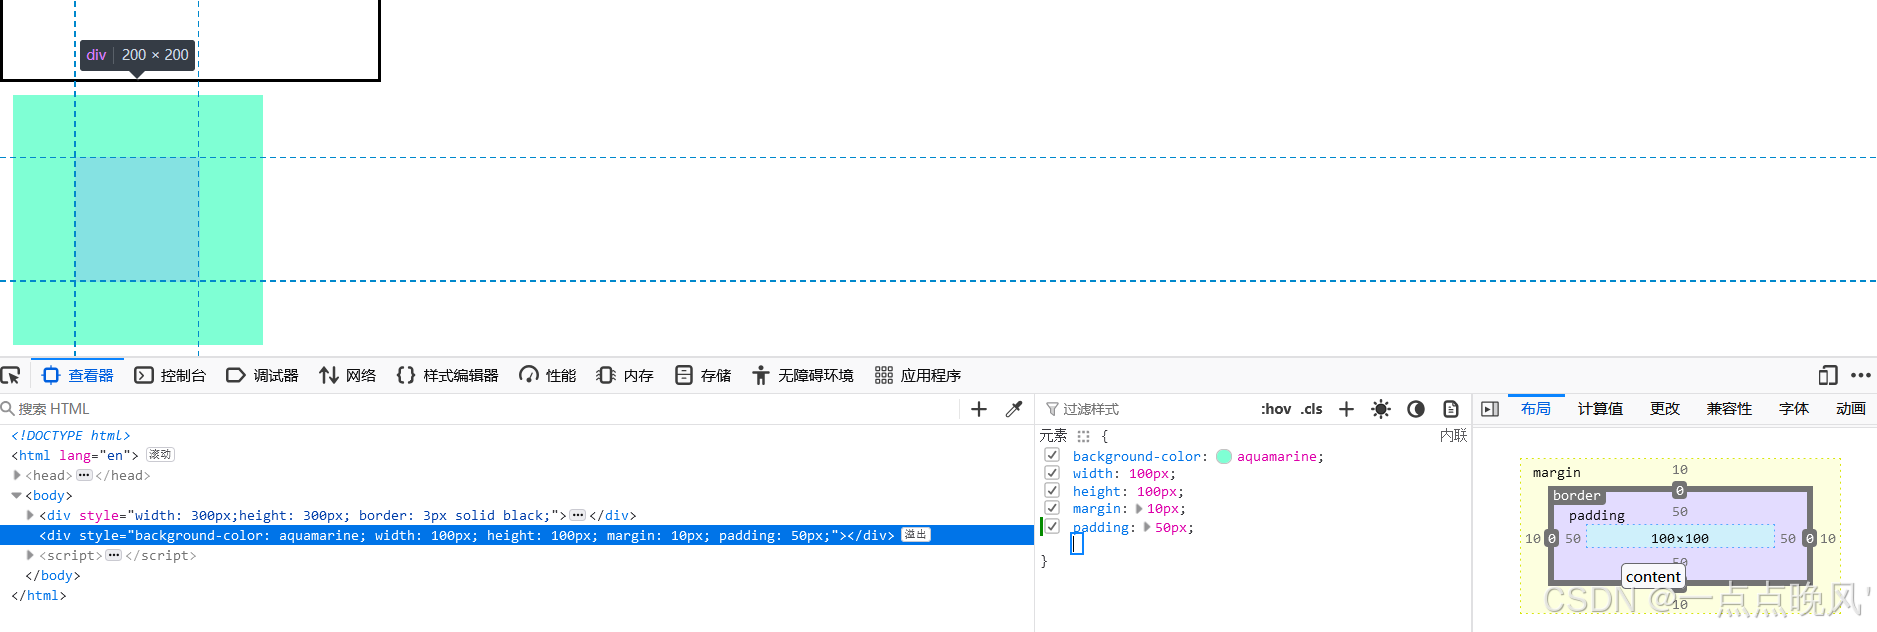Image resolution: width=1877 pixels, height=632 pixels.
Task: Show head children via ellipsis badge
Action: pyautogui.click(x=84, y=475)
